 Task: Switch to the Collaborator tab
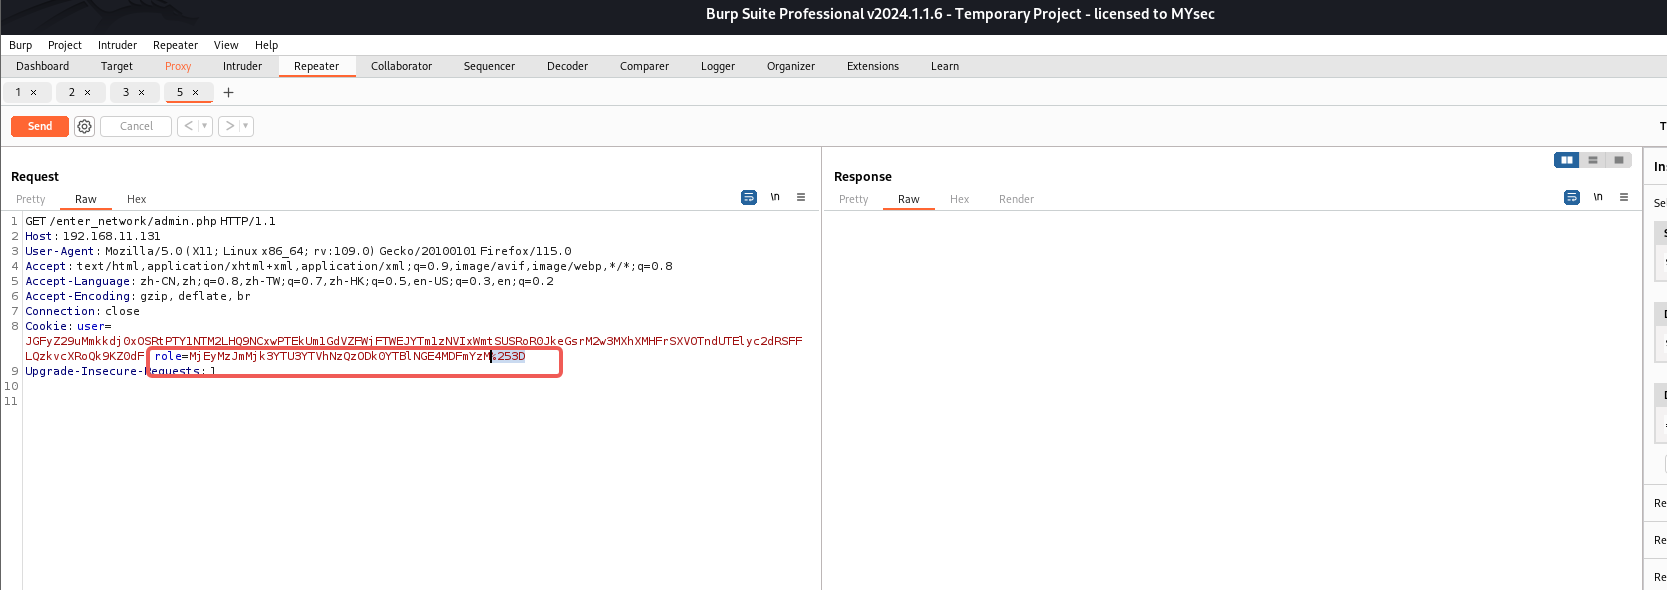coord(401,66)
